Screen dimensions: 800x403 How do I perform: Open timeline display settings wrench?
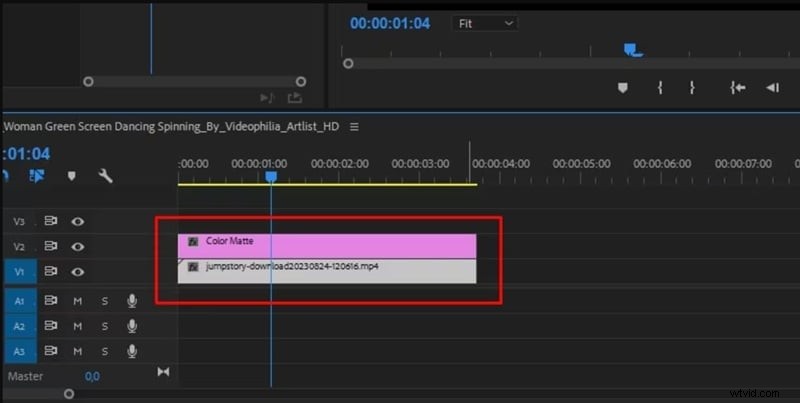coord(105,176)
